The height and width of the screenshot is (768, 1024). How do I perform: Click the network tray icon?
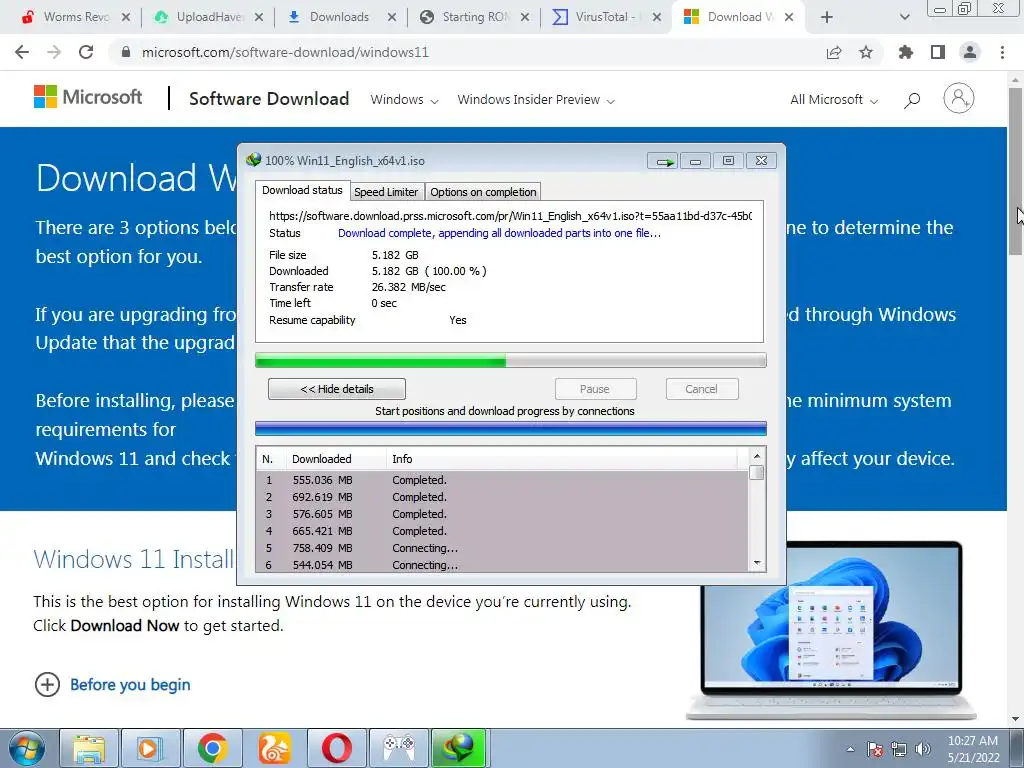click(x=899, y=749)
